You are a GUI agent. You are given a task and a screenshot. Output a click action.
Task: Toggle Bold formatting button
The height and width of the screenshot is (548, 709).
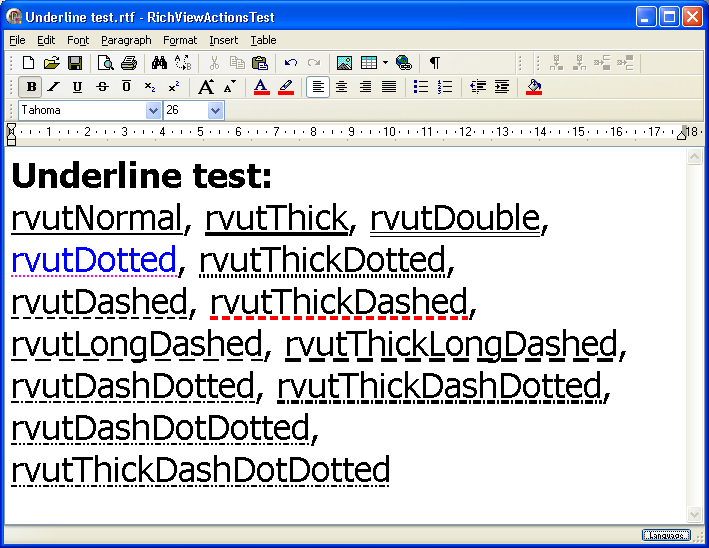tap(31, 87)
